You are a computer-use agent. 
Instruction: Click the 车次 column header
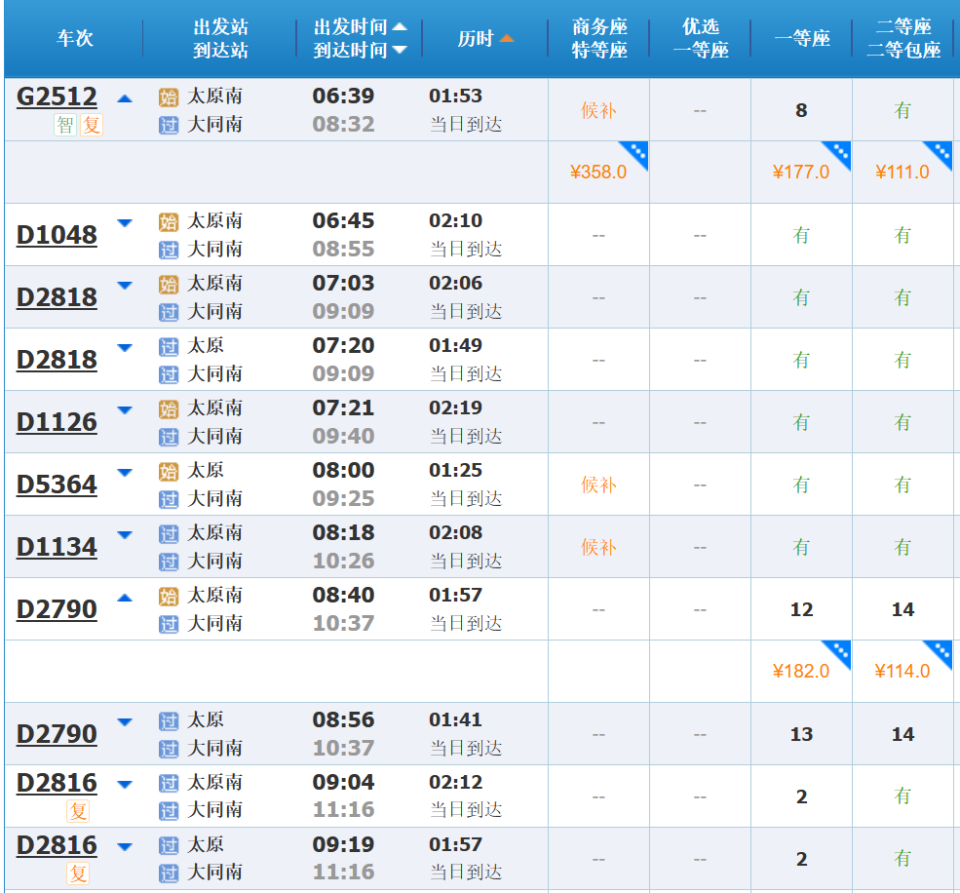75,39
